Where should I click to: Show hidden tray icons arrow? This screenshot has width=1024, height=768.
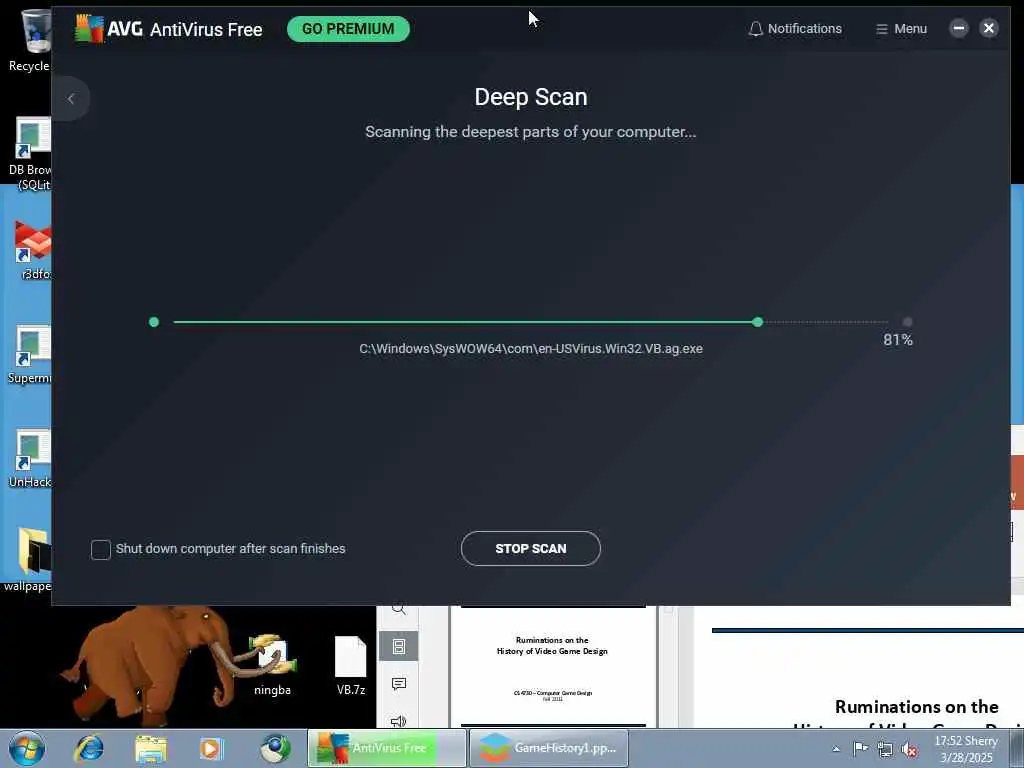click(836, 749)
